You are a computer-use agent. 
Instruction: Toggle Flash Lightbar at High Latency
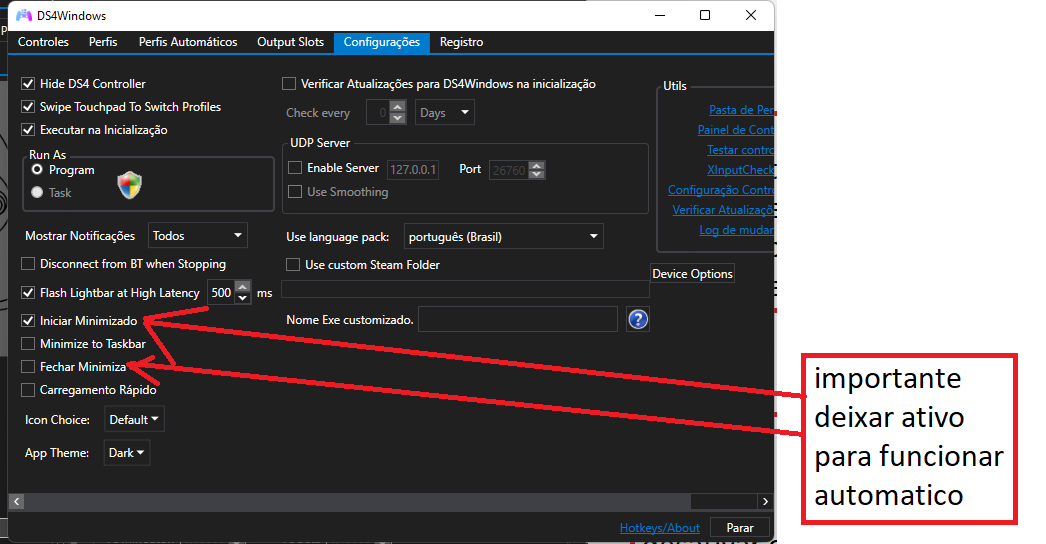[x=28, y=292]
